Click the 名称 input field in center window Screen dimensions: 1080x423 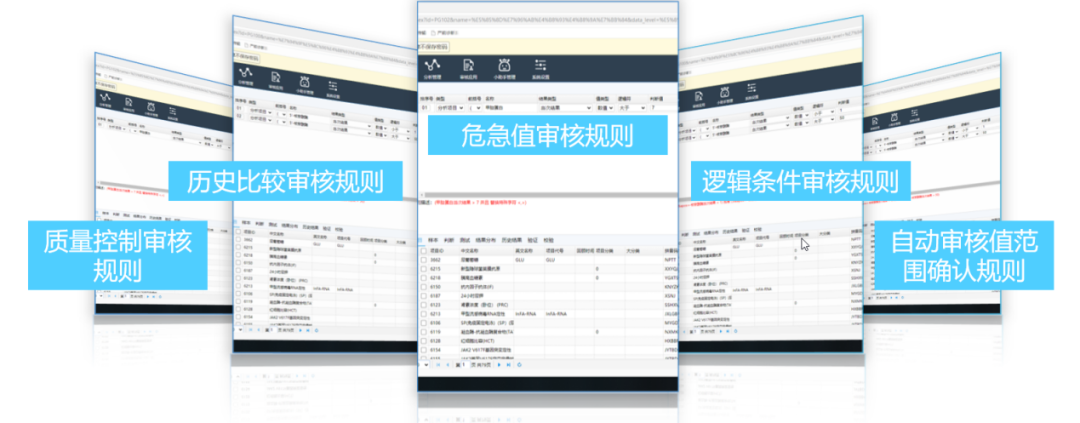[x=511, y=107]
